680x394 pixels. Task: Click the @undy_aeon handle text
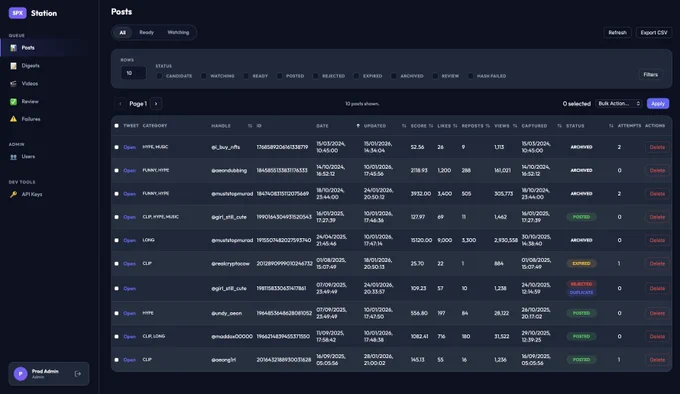(x=226, y=313)
